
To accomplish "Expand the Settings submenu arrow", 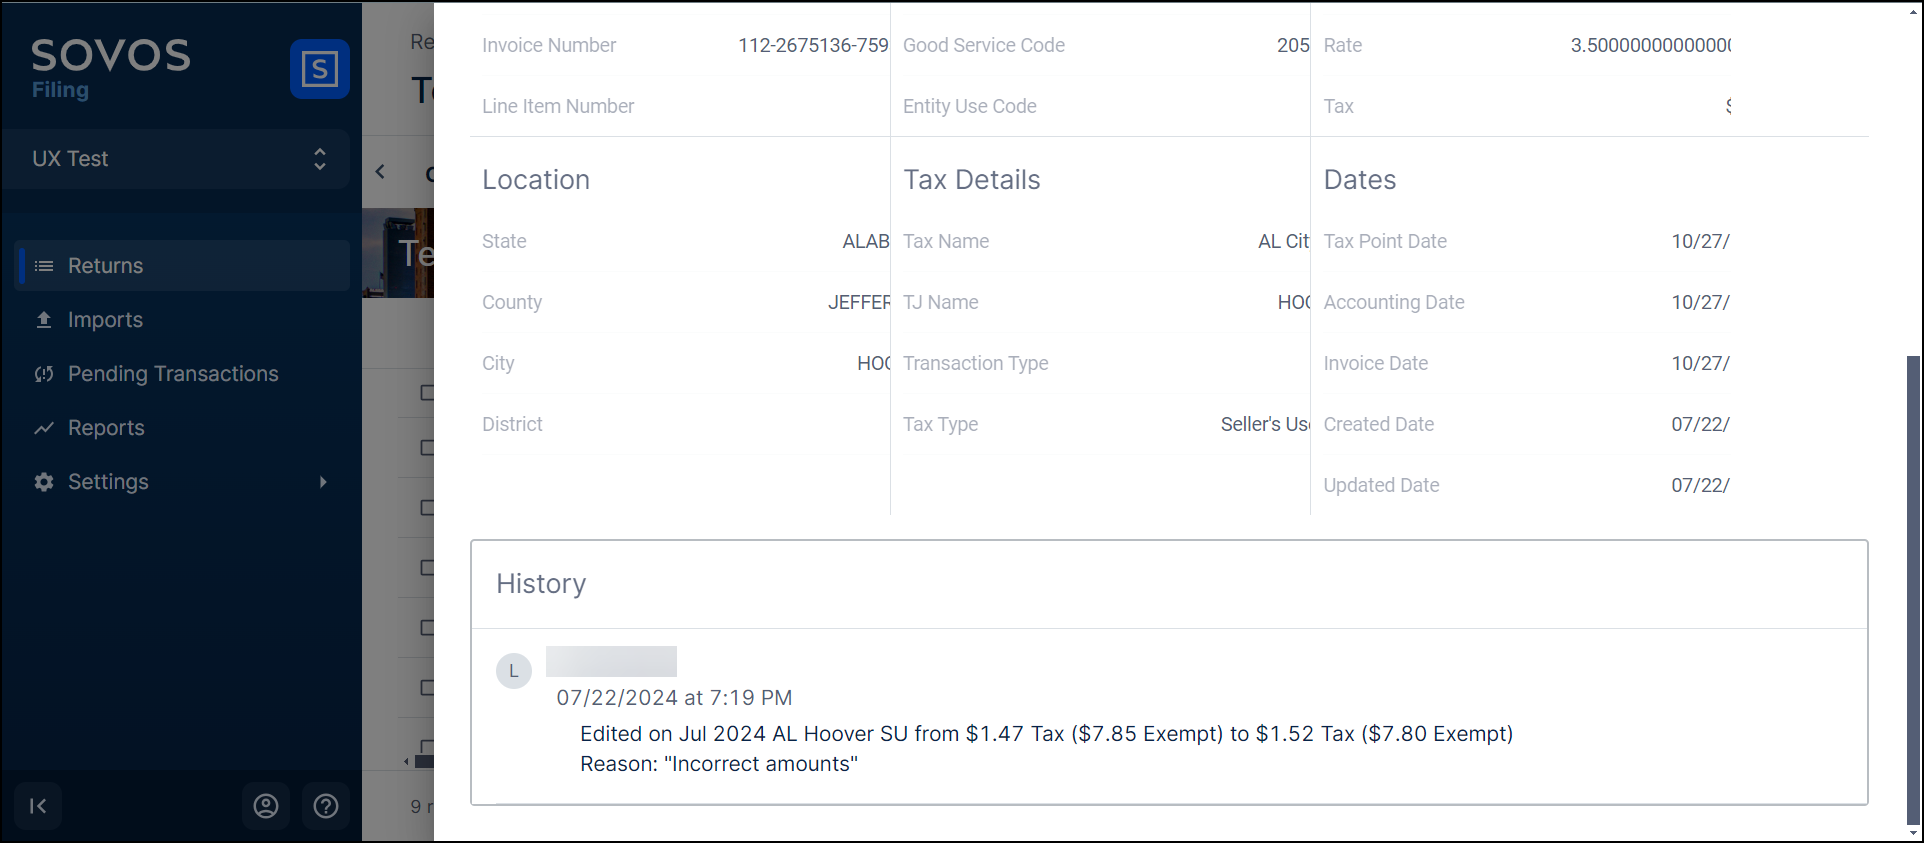I will [323, 482].
